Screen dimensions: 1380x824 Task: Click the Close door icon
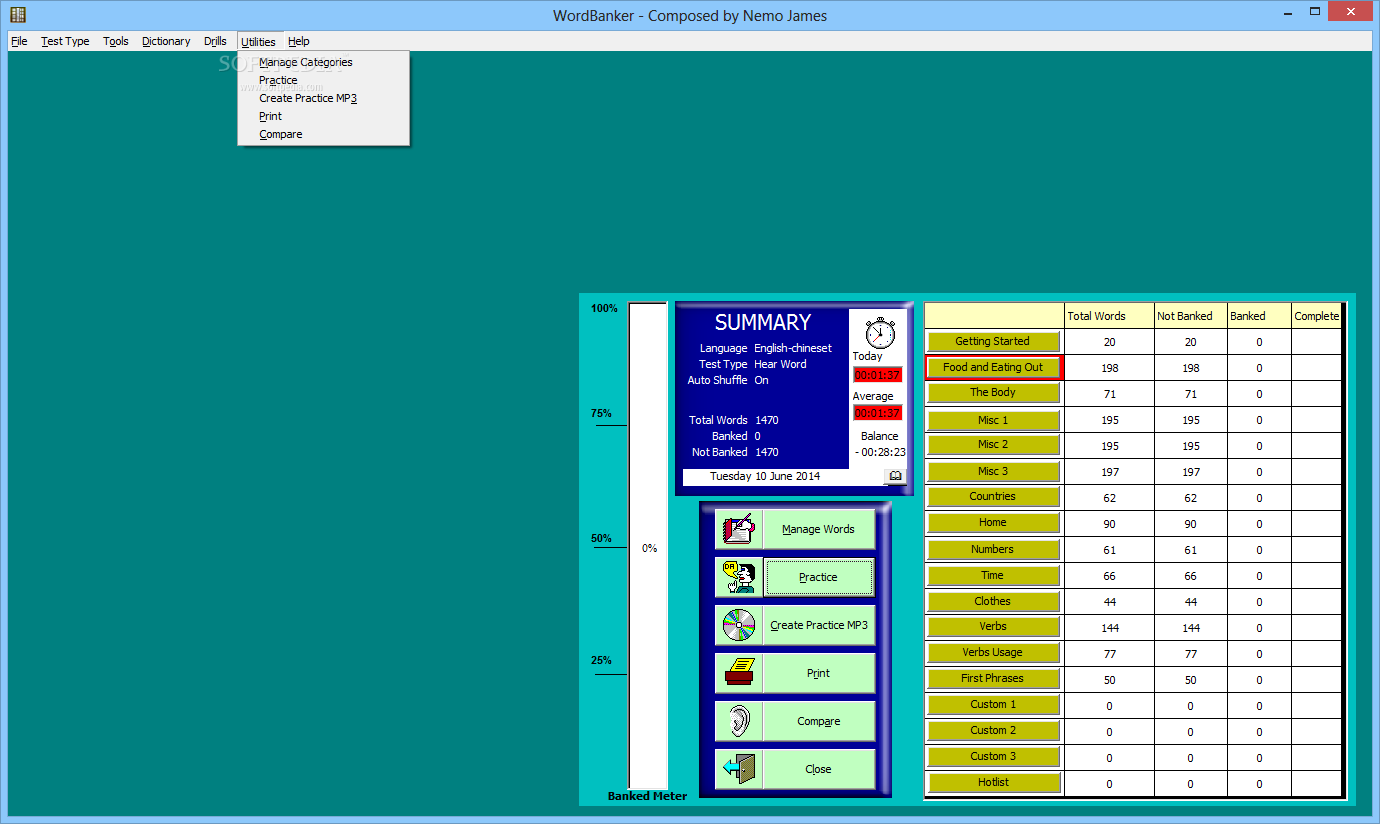[739, 769]
